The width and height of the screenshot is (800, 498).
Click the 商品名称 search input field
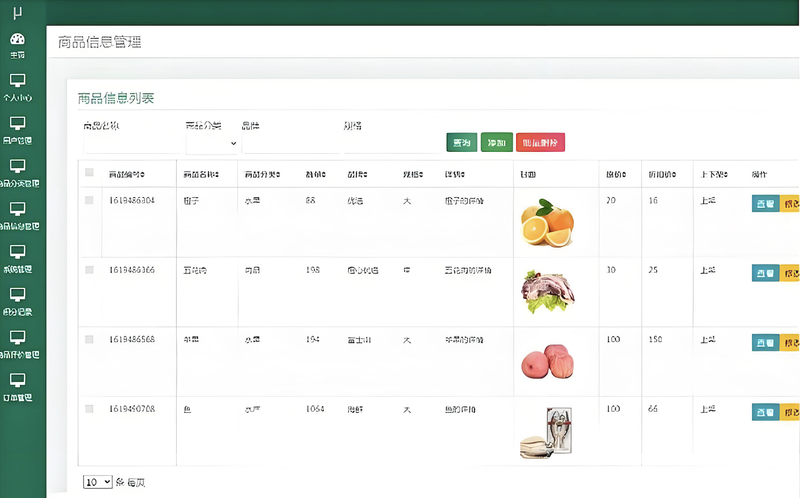131,144
